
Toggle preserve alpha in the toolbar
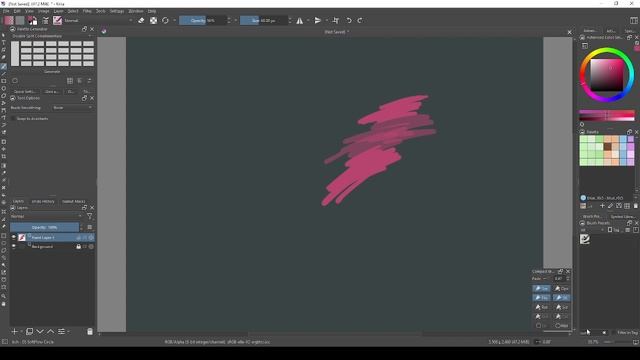153,20
